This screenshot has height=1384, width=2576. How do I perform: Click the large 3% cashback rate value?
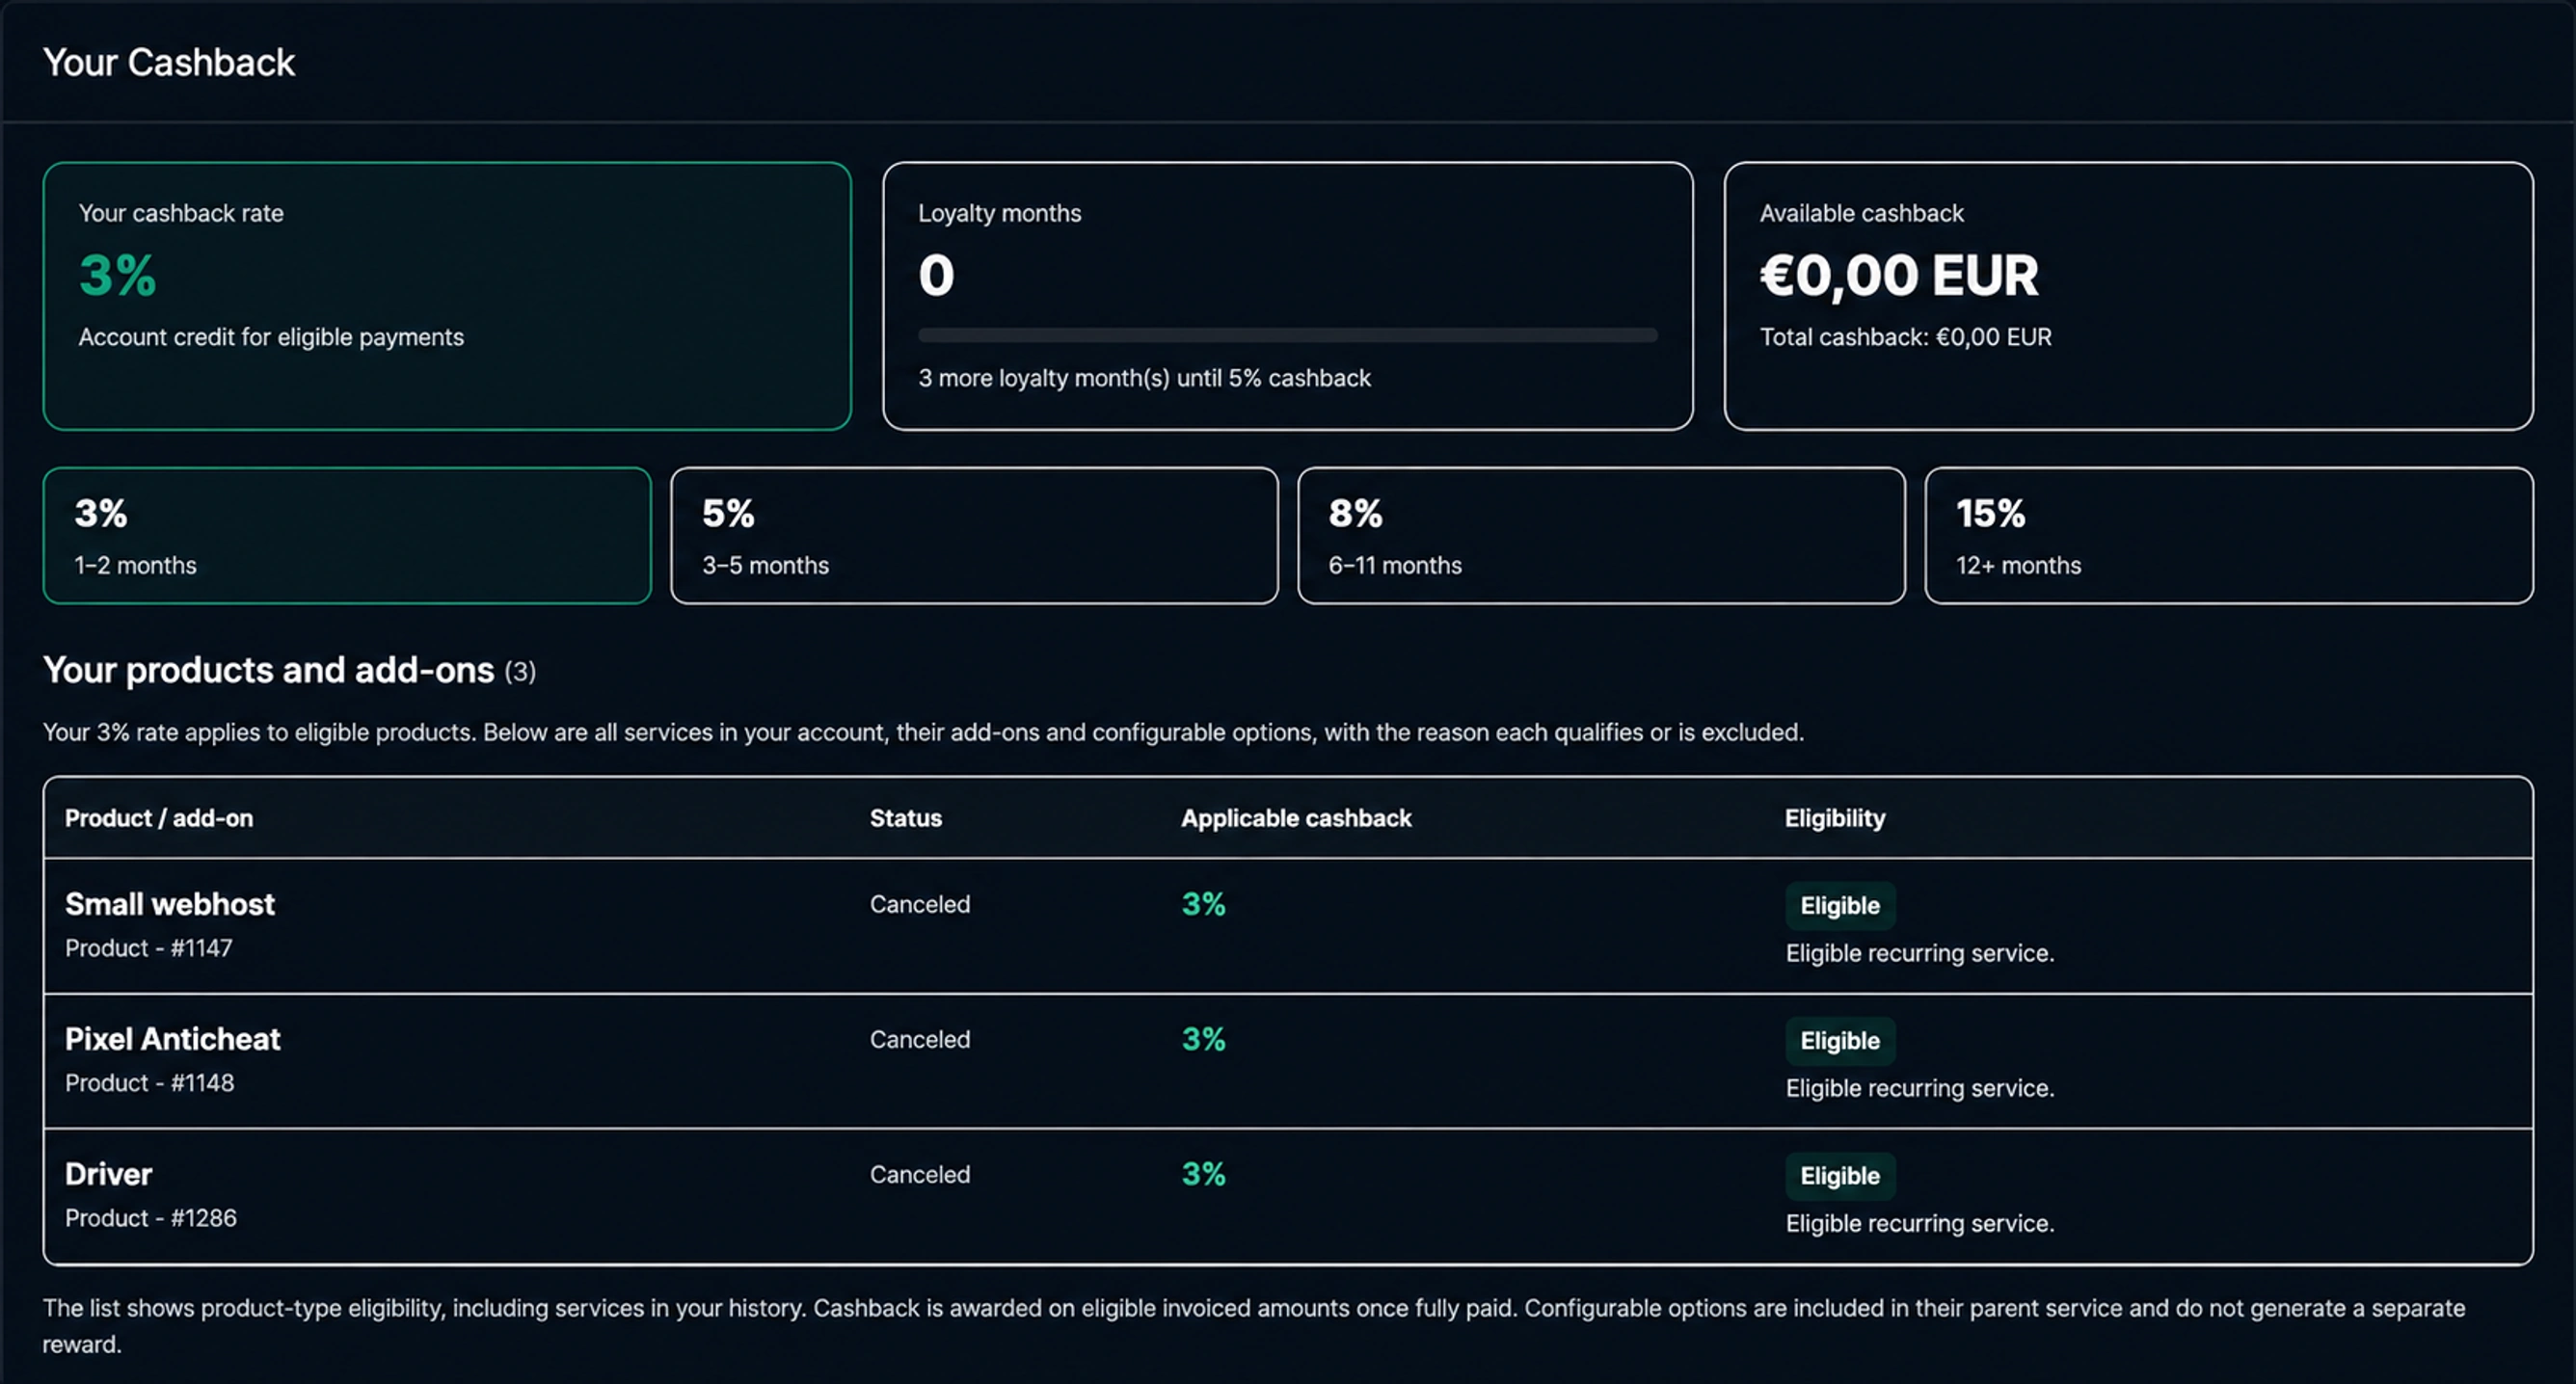coord(118,275)
